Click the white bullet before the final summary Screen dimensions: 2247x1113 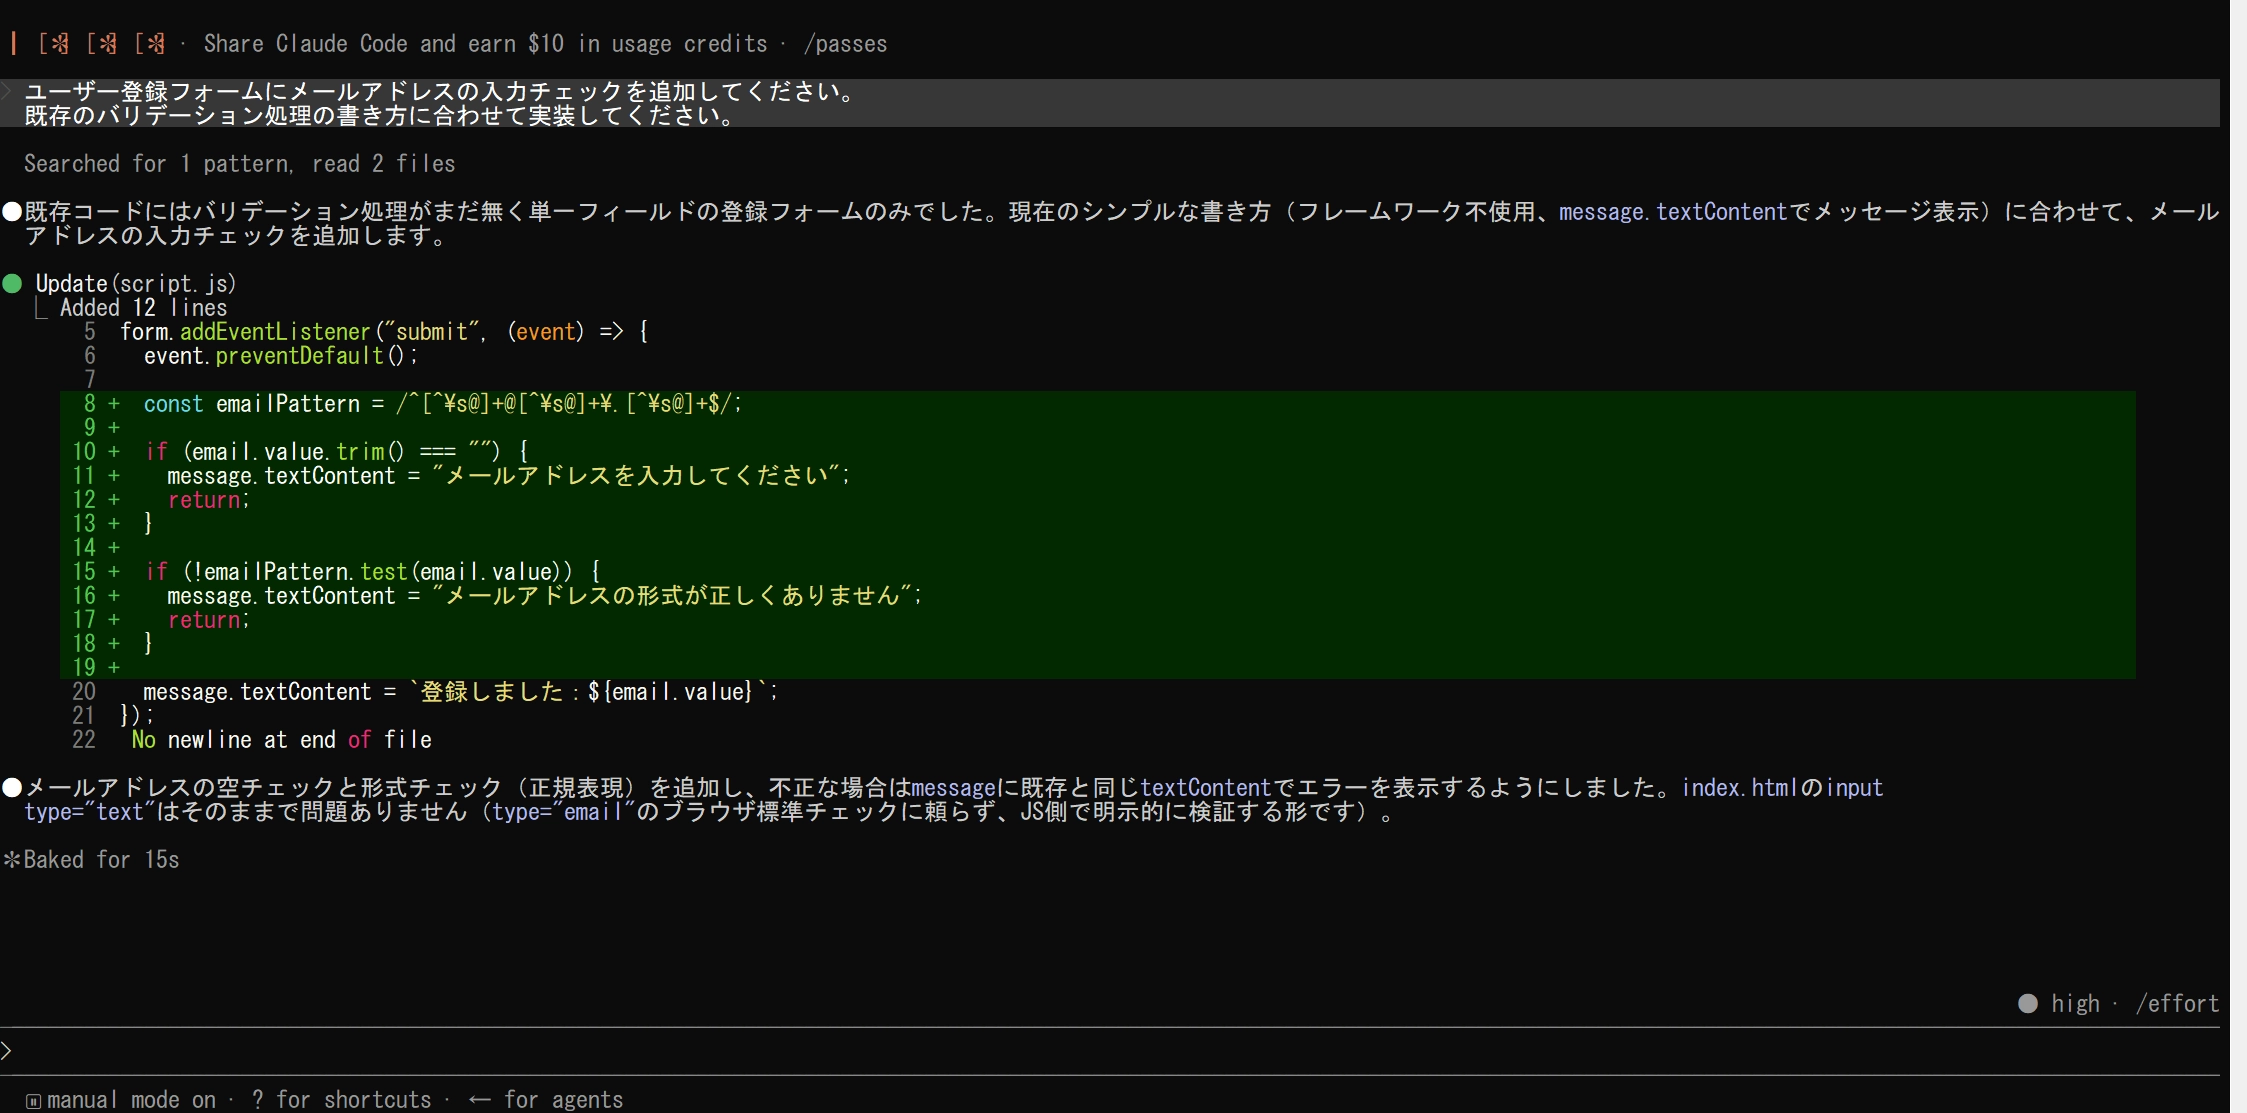tap(12, 788)
